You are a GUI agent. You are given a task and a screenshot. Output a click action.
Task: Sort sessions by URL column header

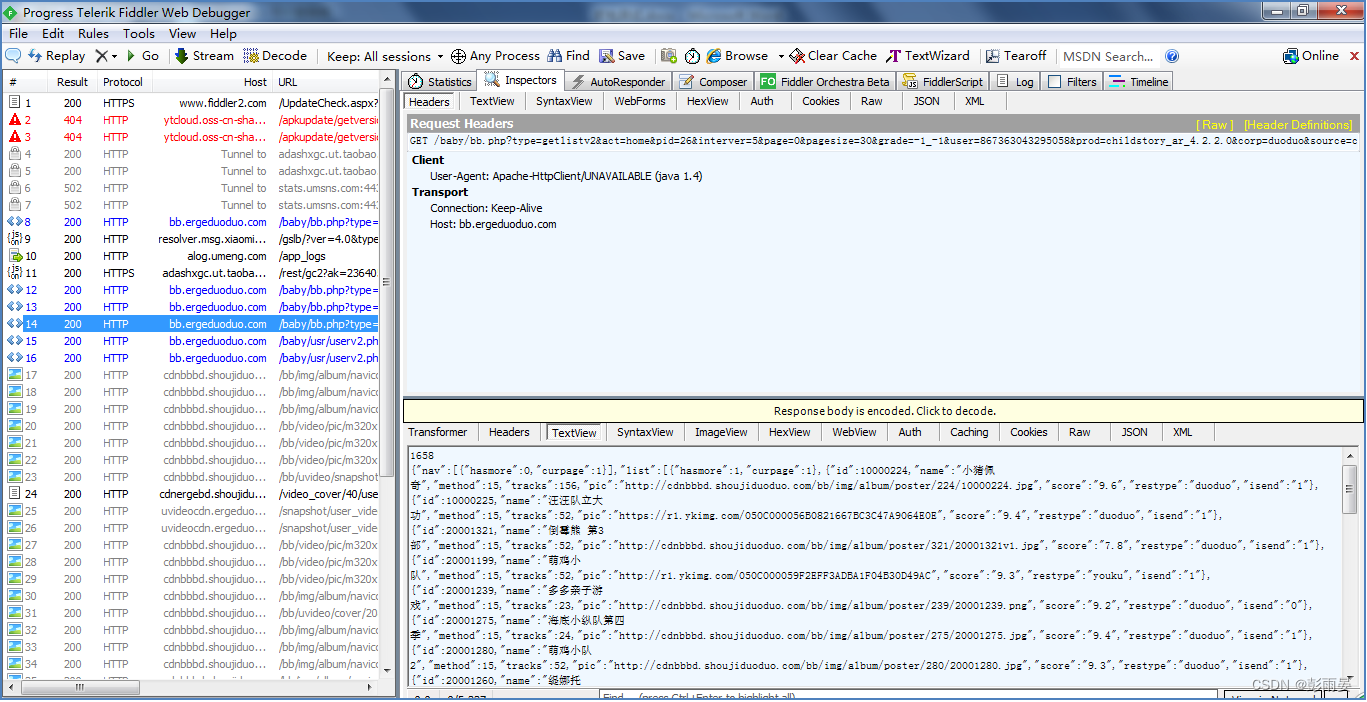[x=328, y=82]
